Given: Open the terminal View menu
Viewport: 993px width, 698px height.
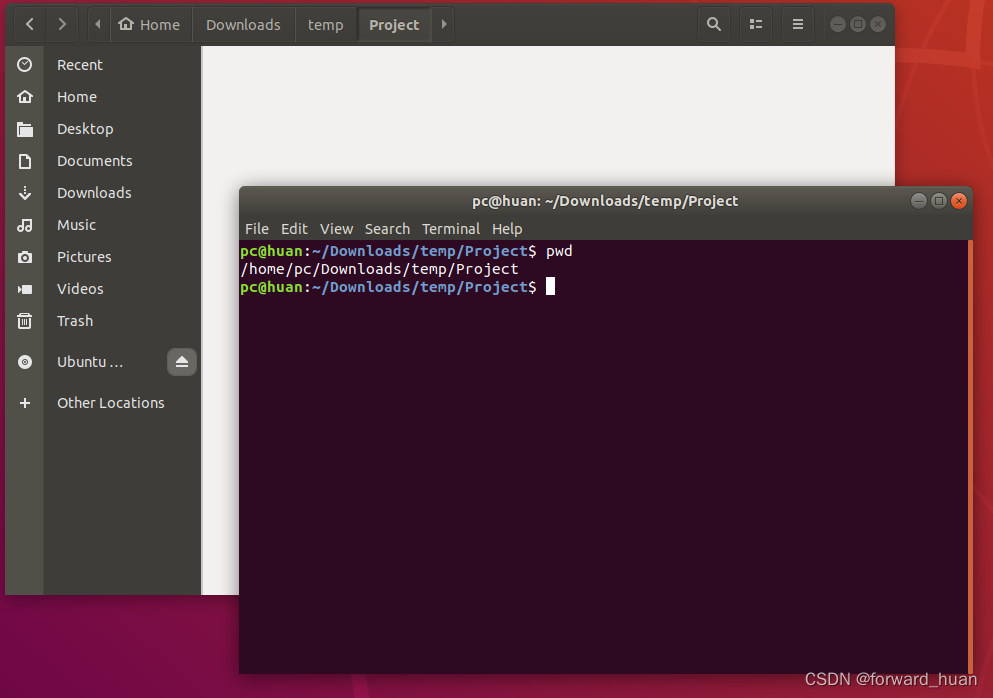Looking at the screenshot, I should tap(336, 229).
